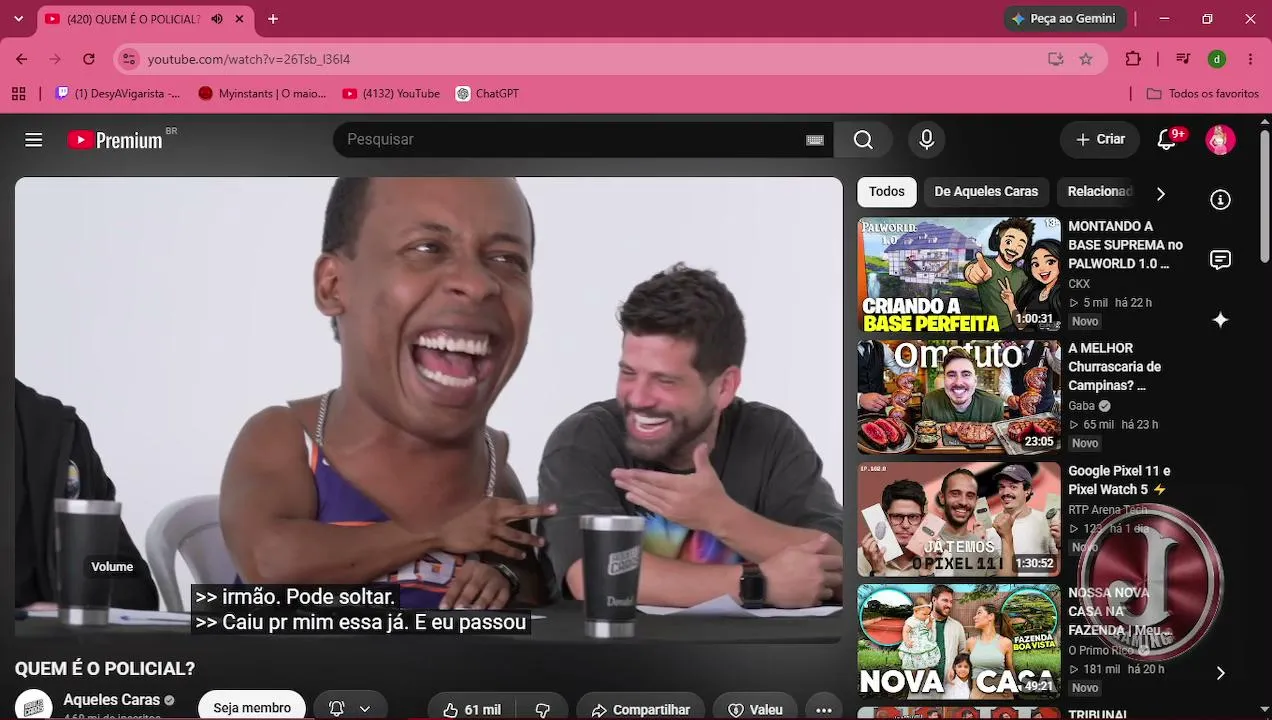Screen dimensions: 1272x720
Task: Open the more actions three-dot menu
Action: [x=823, y=709]
